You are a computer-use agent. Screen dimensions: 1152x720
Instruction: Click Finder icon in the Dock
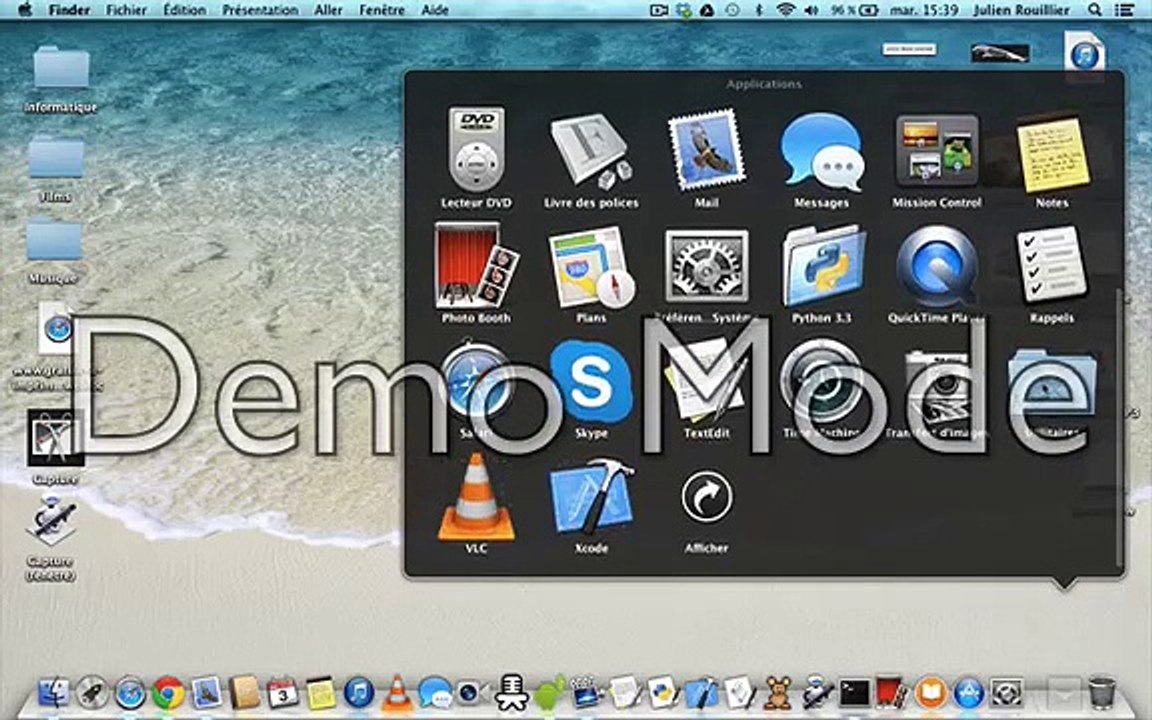pyautogui.click(x=54, y=693)
